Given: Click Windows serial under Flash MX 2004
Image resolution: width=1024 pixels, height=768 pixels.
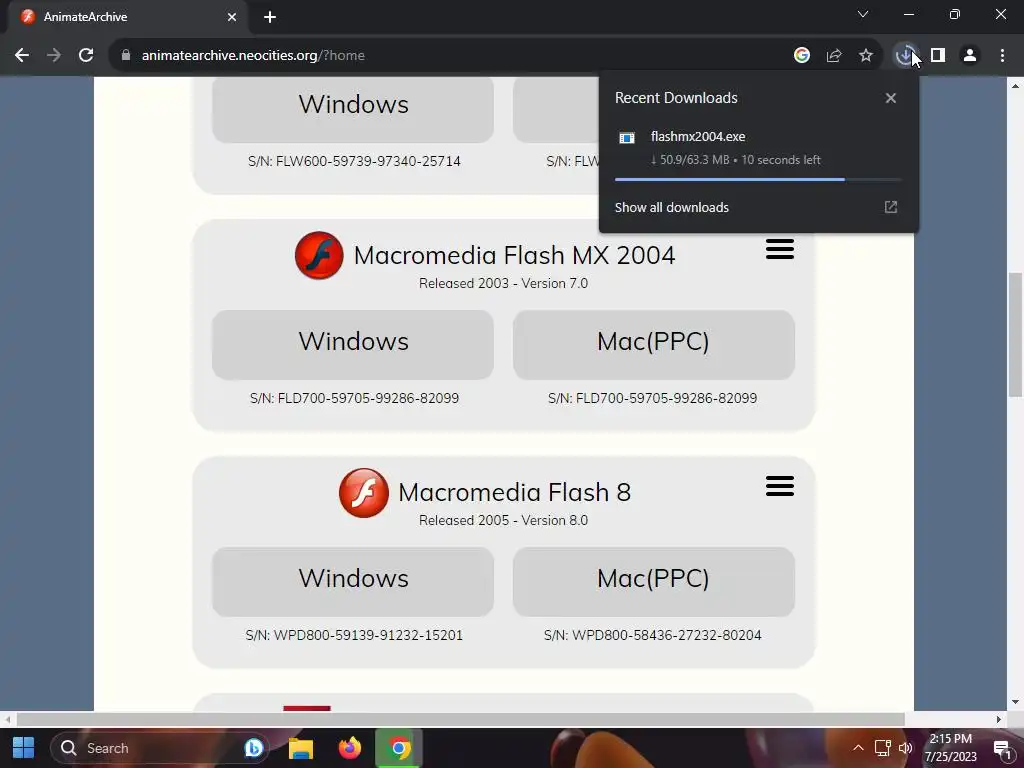Looking at the screenshot, I should point(354,398).
